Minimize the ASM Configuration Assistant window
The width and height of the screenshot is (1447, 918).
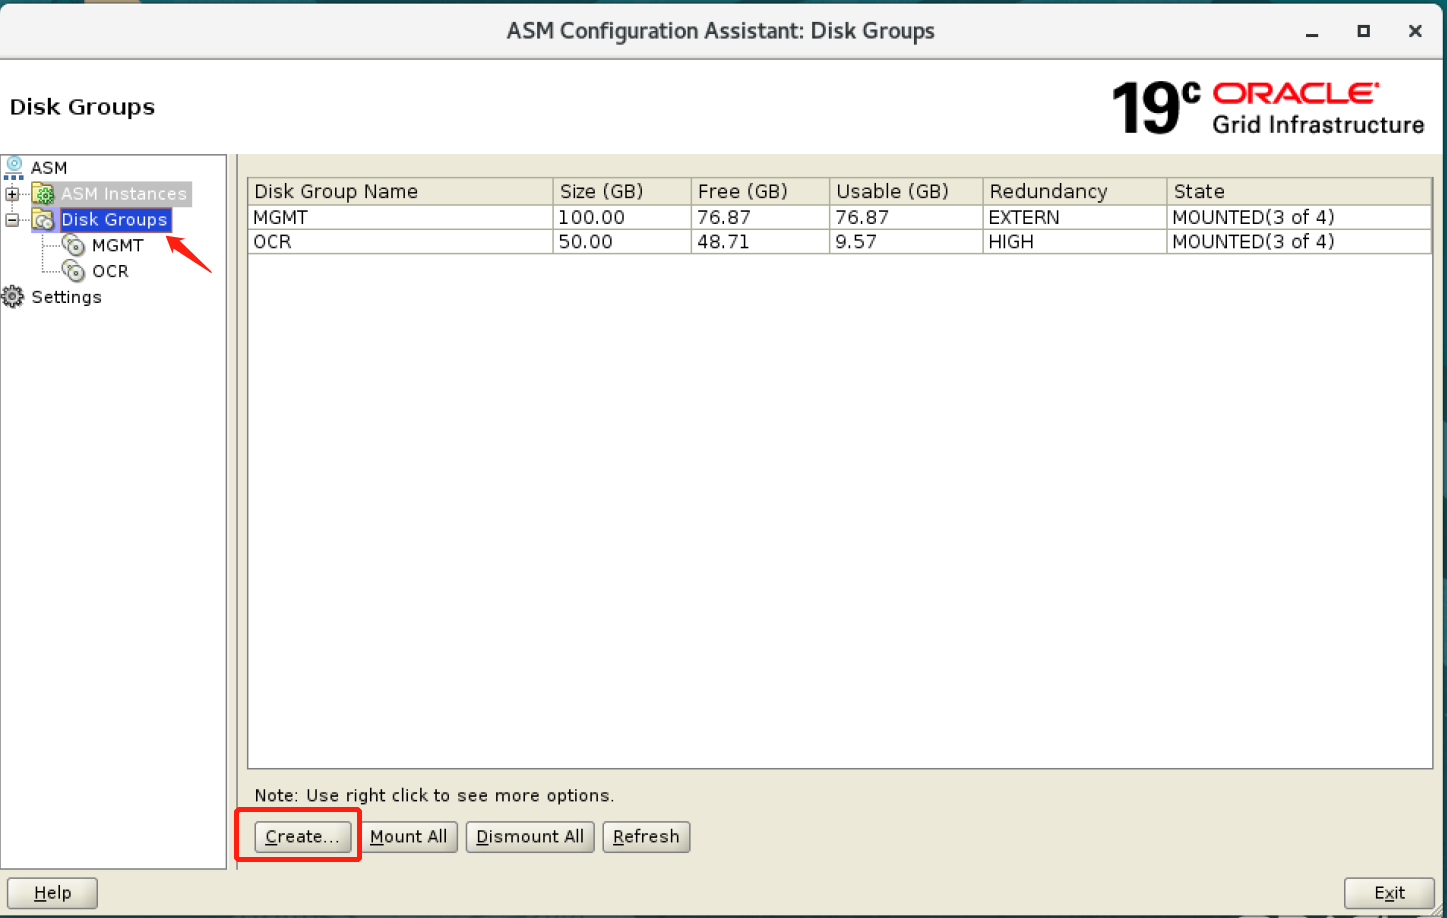1312,32
